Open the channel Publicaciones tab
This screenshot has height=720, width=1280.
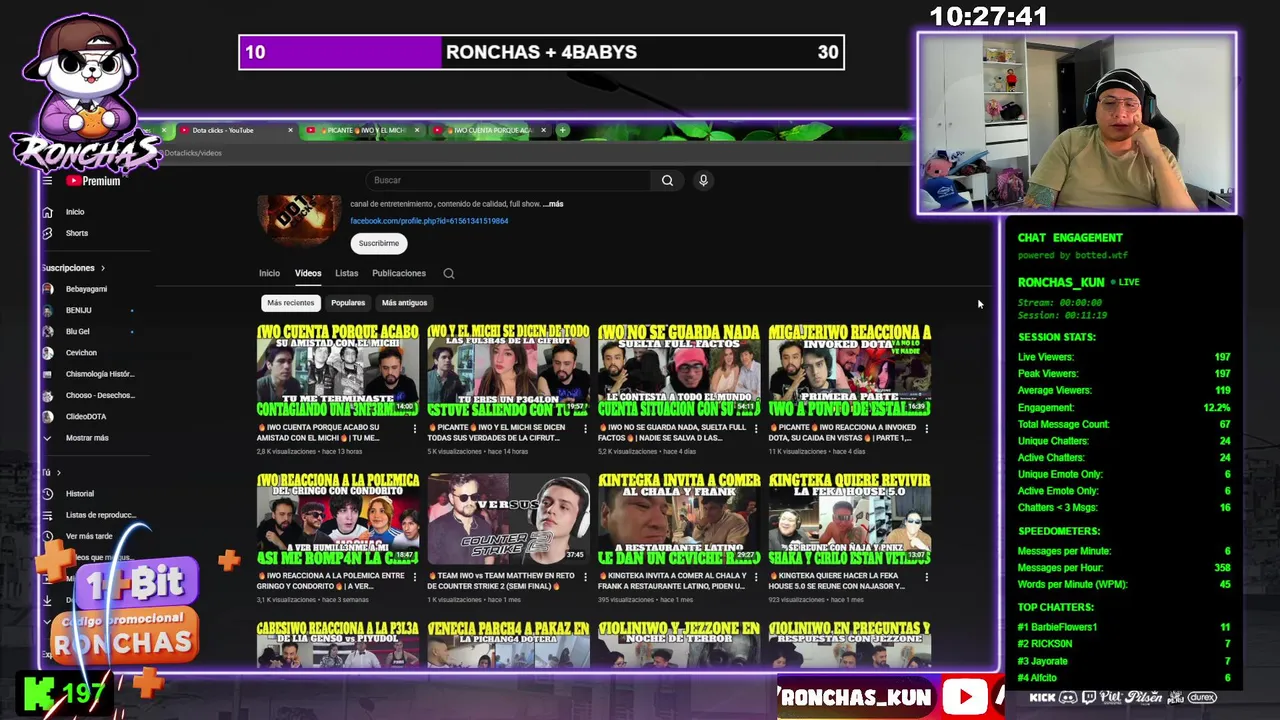(x=399, y=273)
